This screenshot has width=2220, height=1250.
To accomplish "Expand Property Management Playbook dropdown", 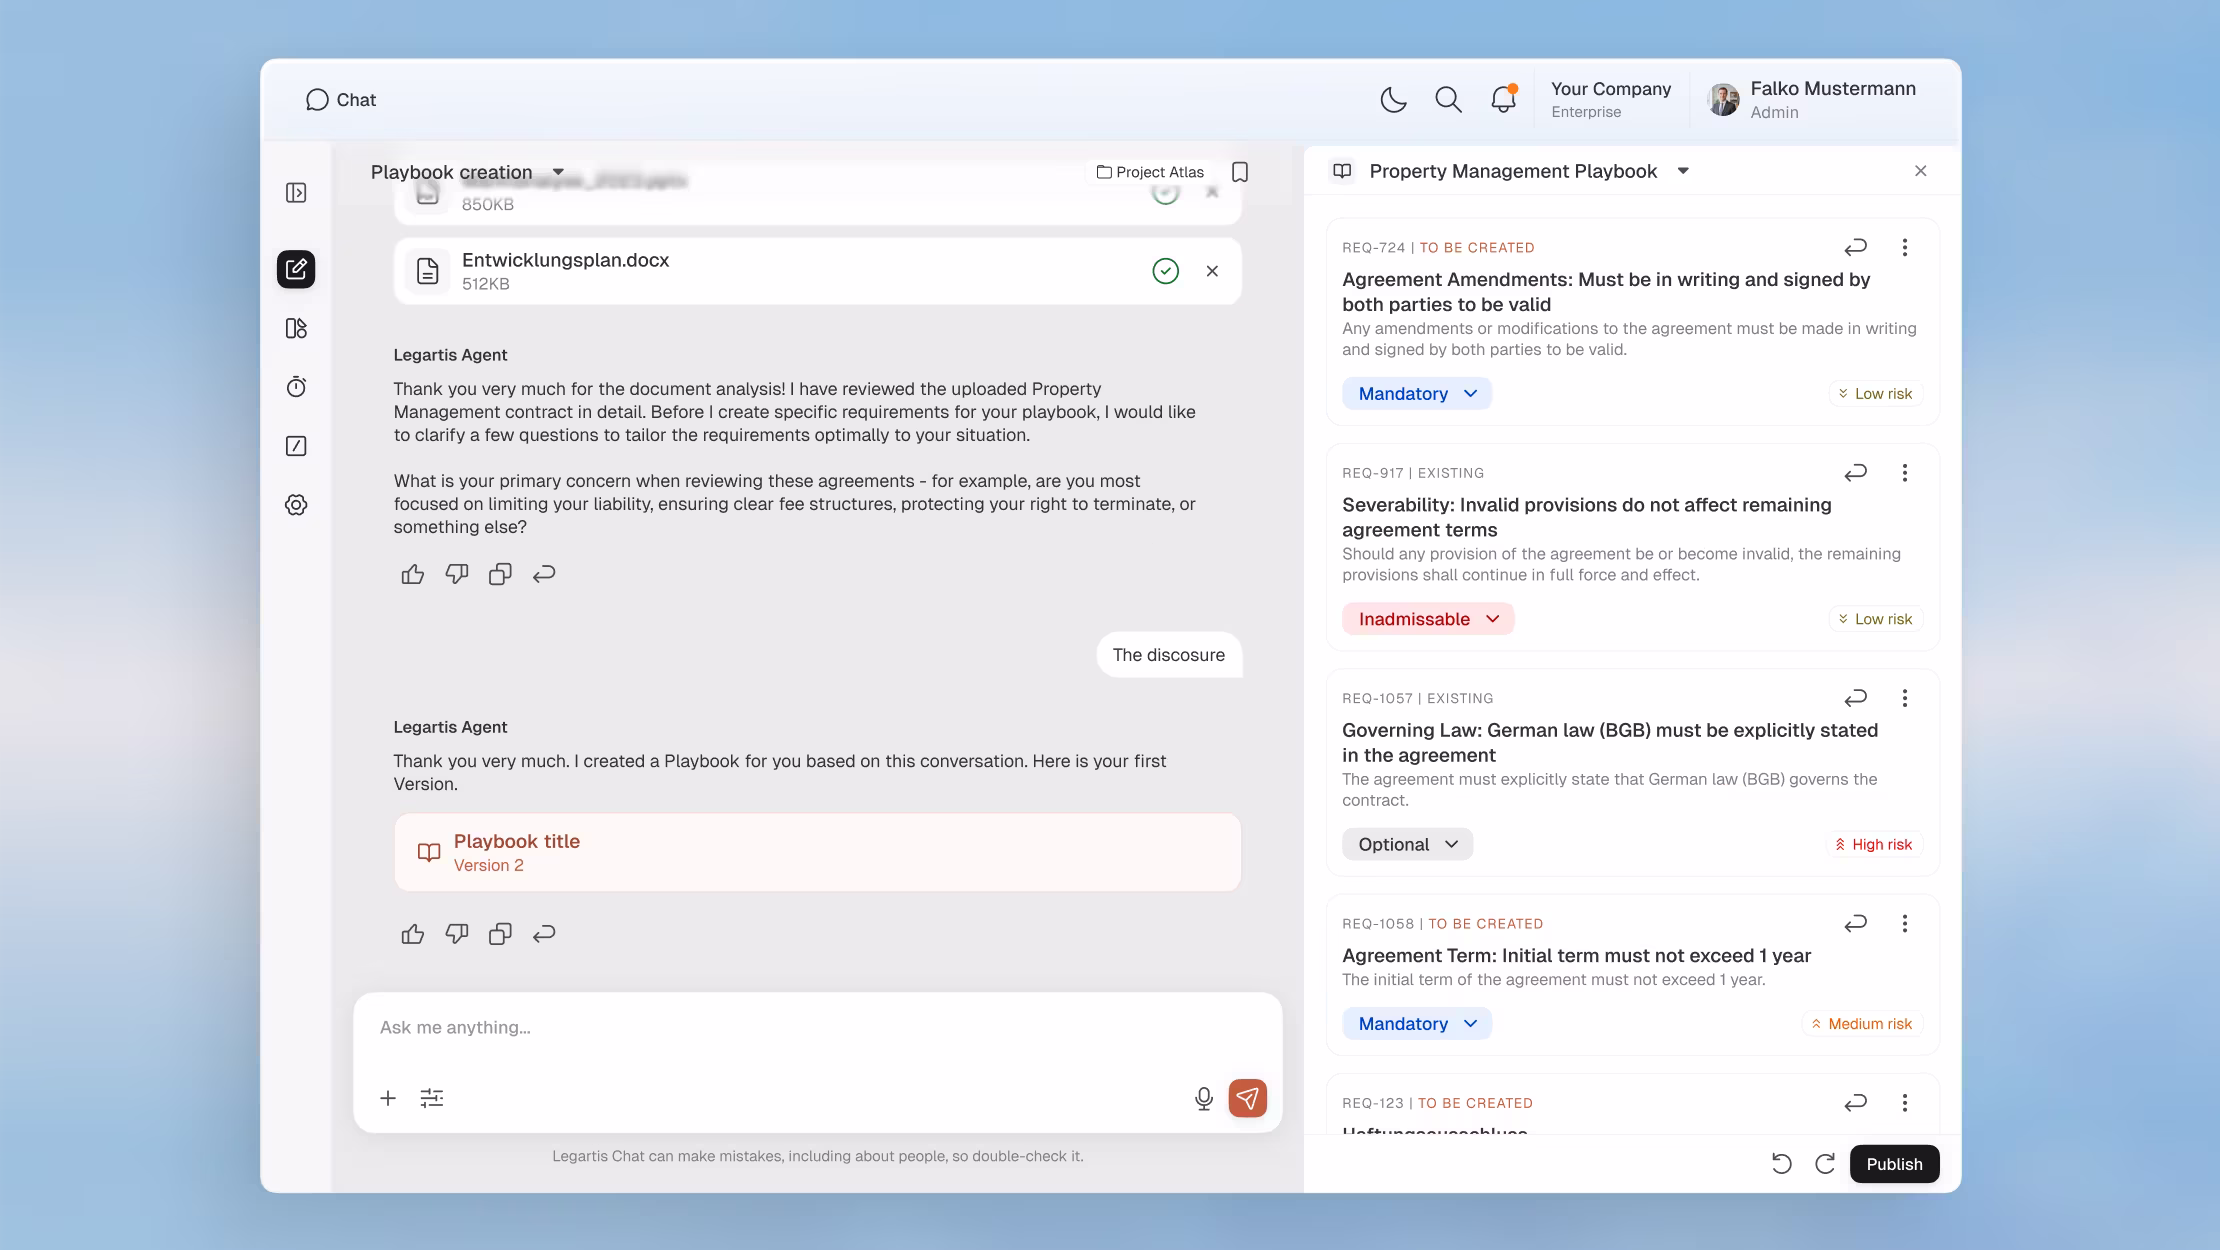I will pyautogui.click(x=1683, y=171).
